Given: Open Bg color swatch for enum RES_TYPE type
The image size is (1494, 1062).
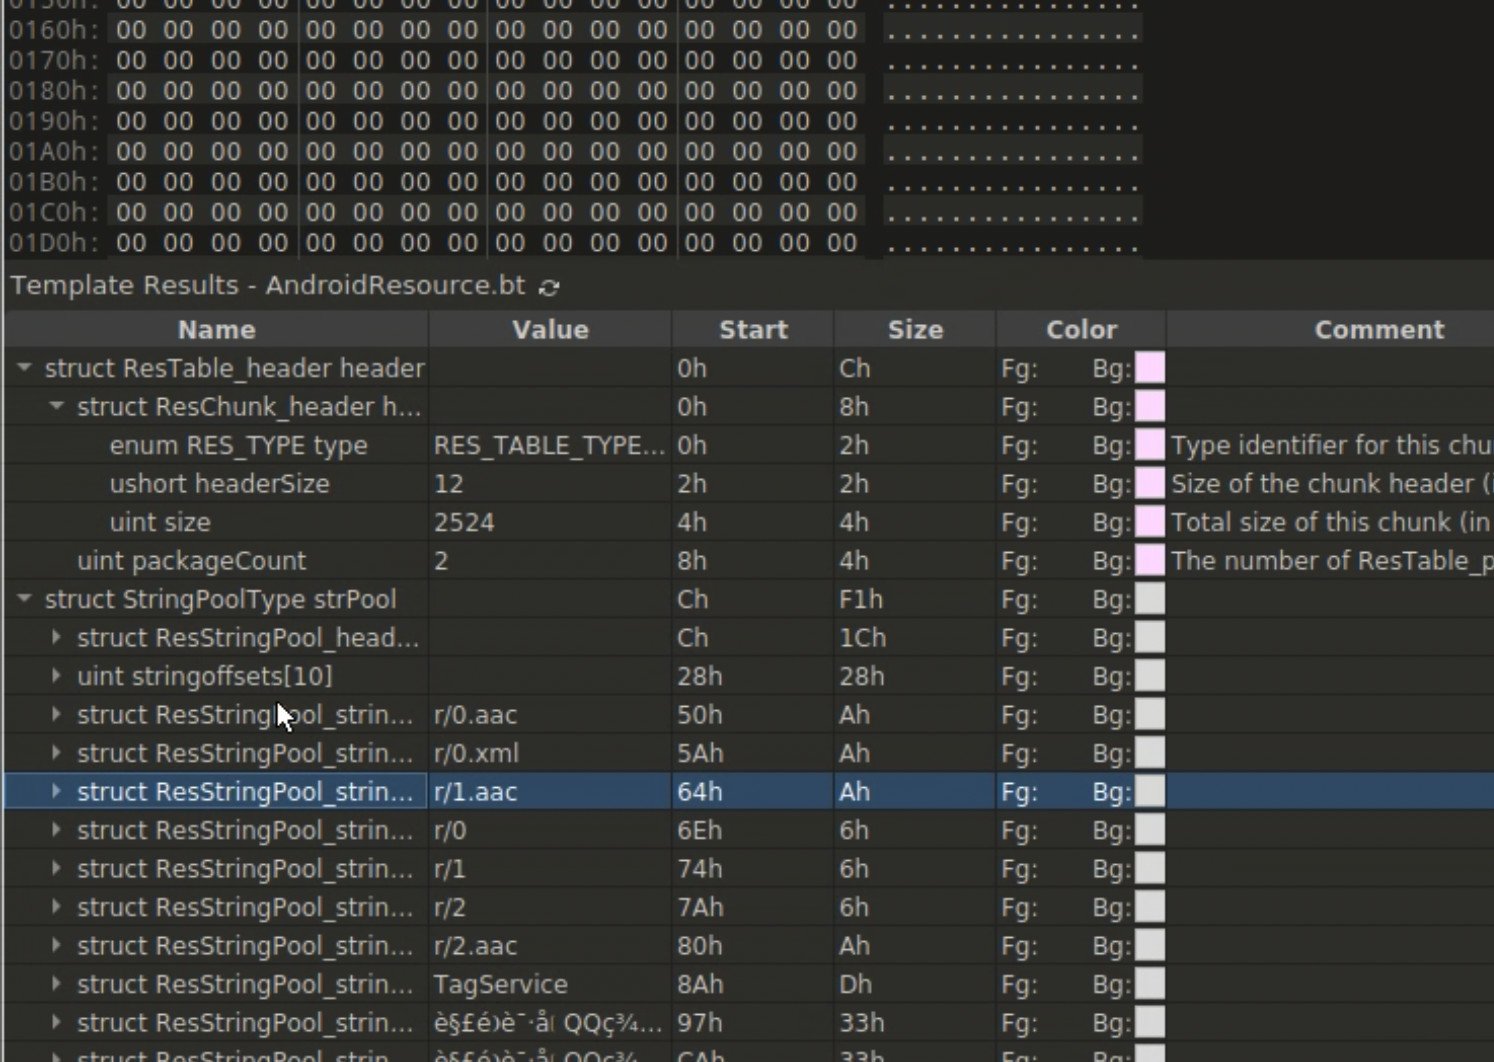Looking at the screenshot, I should point(1150,445).
